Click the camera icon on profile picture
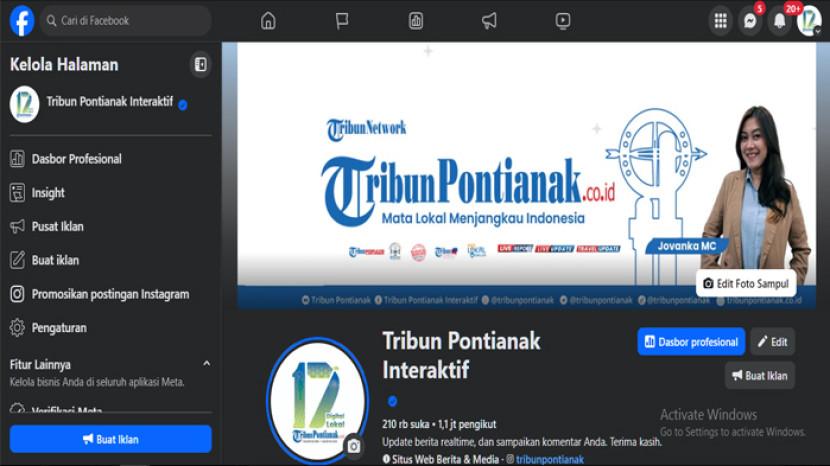830x466 pixels. tap(353, 446)
